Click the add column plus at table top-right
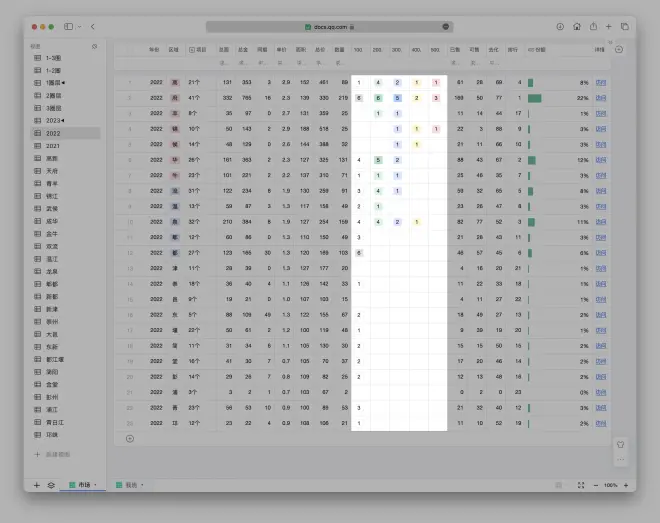The width and height of the screenshot is (660, 523). [x=619, y=49]
